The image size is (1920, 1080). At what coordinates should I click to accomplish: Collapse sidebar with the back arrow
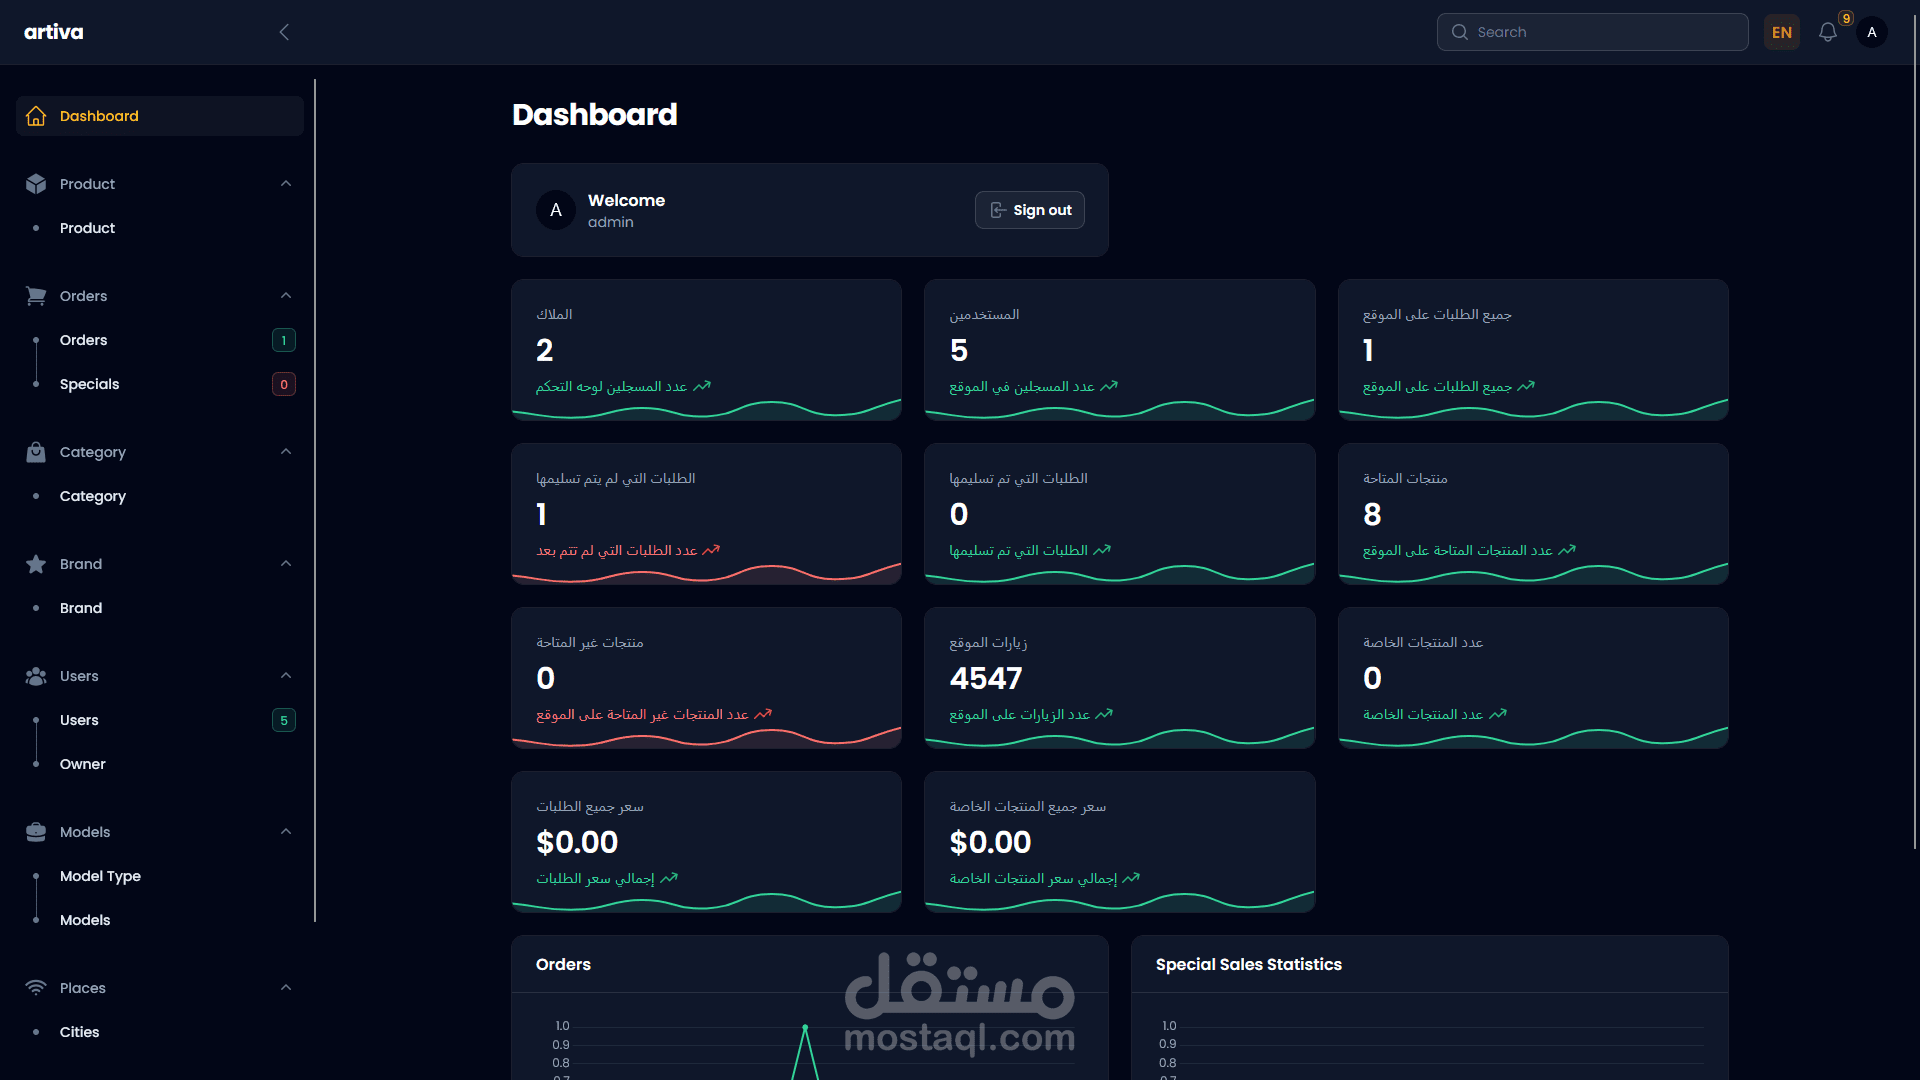284,32
